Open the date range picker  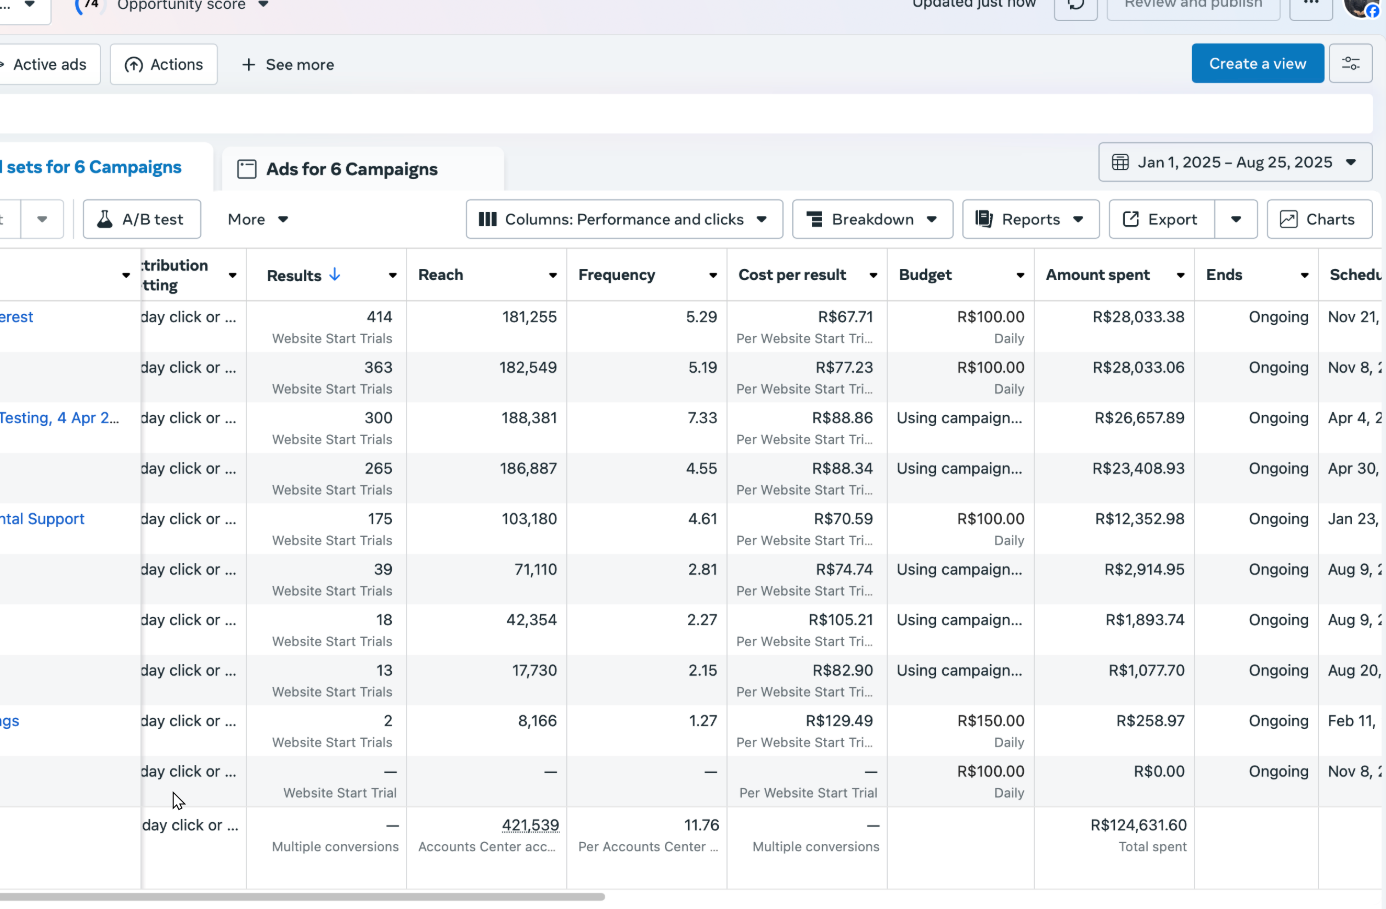(1234, 162)
